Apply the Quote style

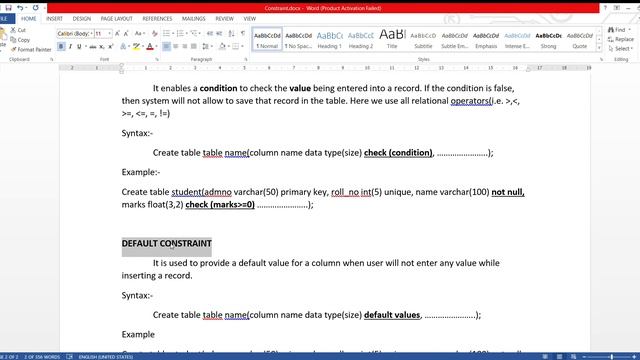click(580, 40)
